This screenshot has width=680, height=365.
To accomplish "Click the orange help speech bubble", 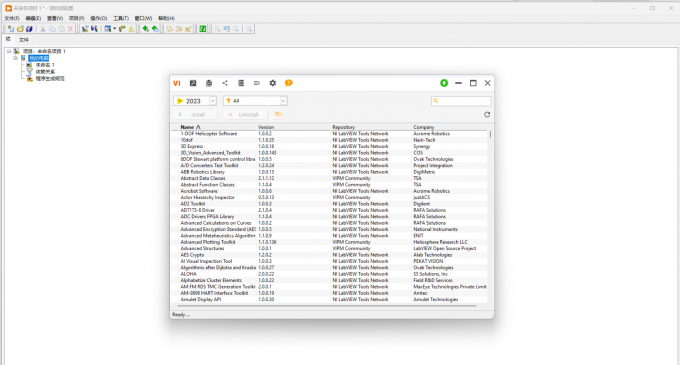I will pyautogui.click(x=288, y=83).
